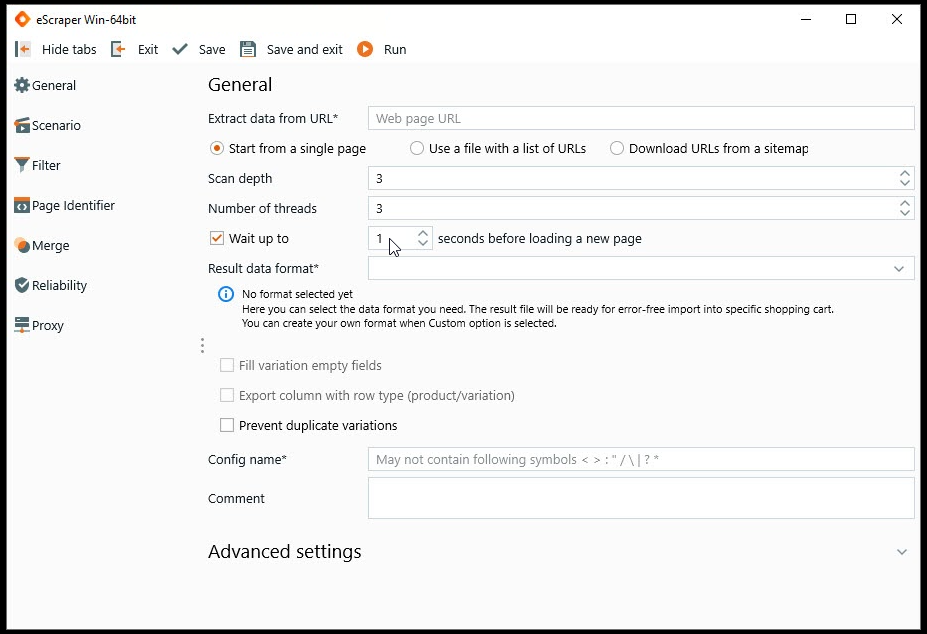Enable Prevent duplicate variations checkbox
Screen dimensions: 927x634
coord(227,425)
